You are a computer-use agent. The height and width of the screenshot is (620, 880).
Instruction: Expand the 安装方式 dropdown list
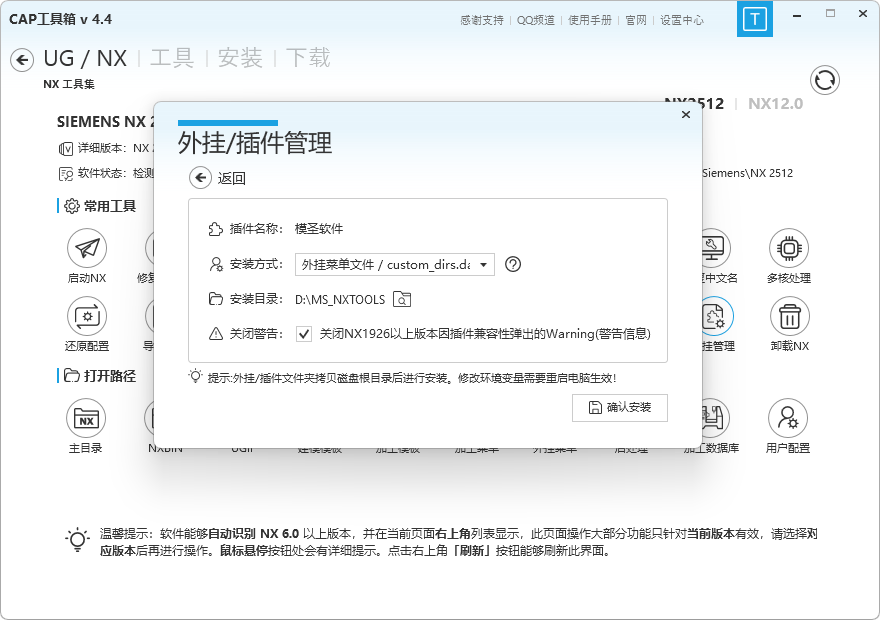click(483, 265)
